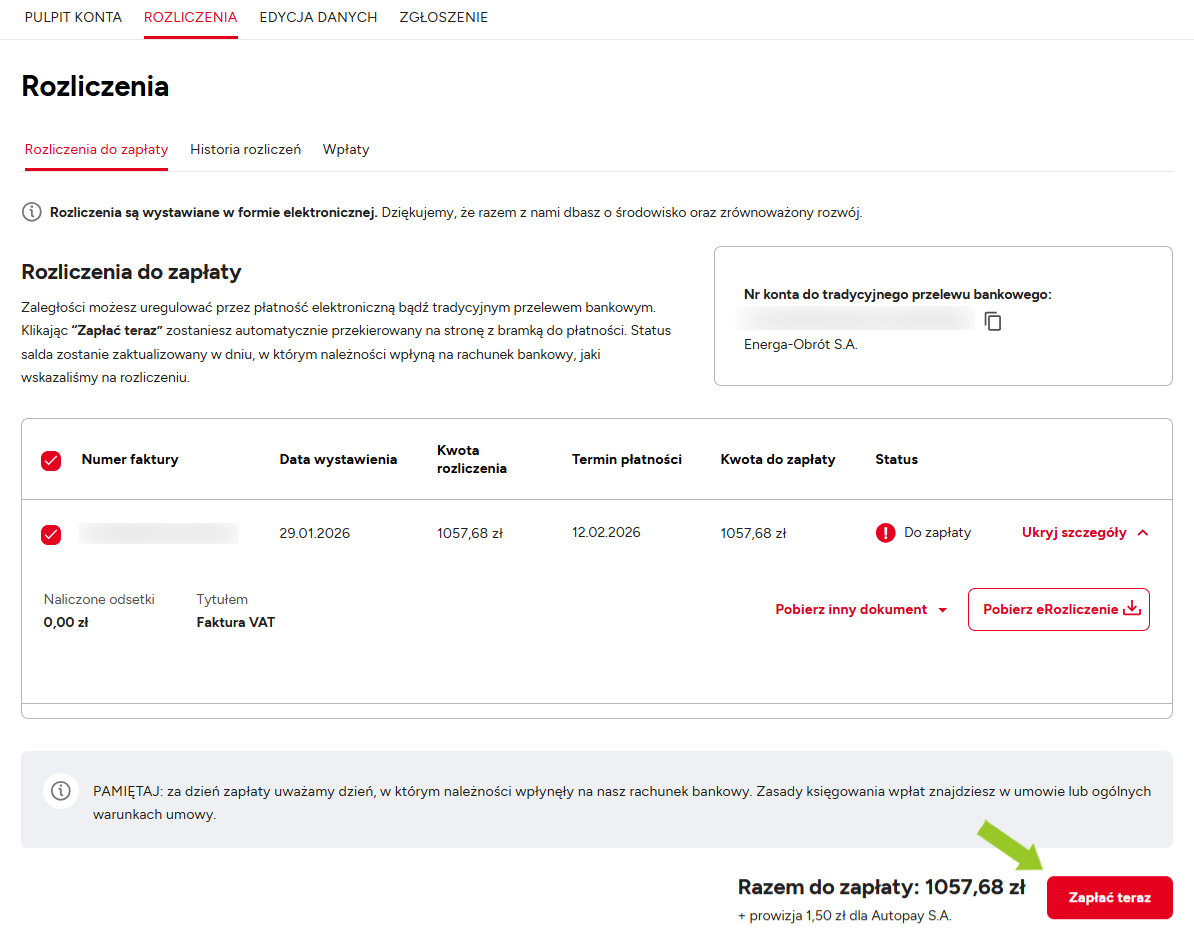Open the Pobierz inny dokument dropdown
The height and width of the screenshot is (940, 1194).
860,610
